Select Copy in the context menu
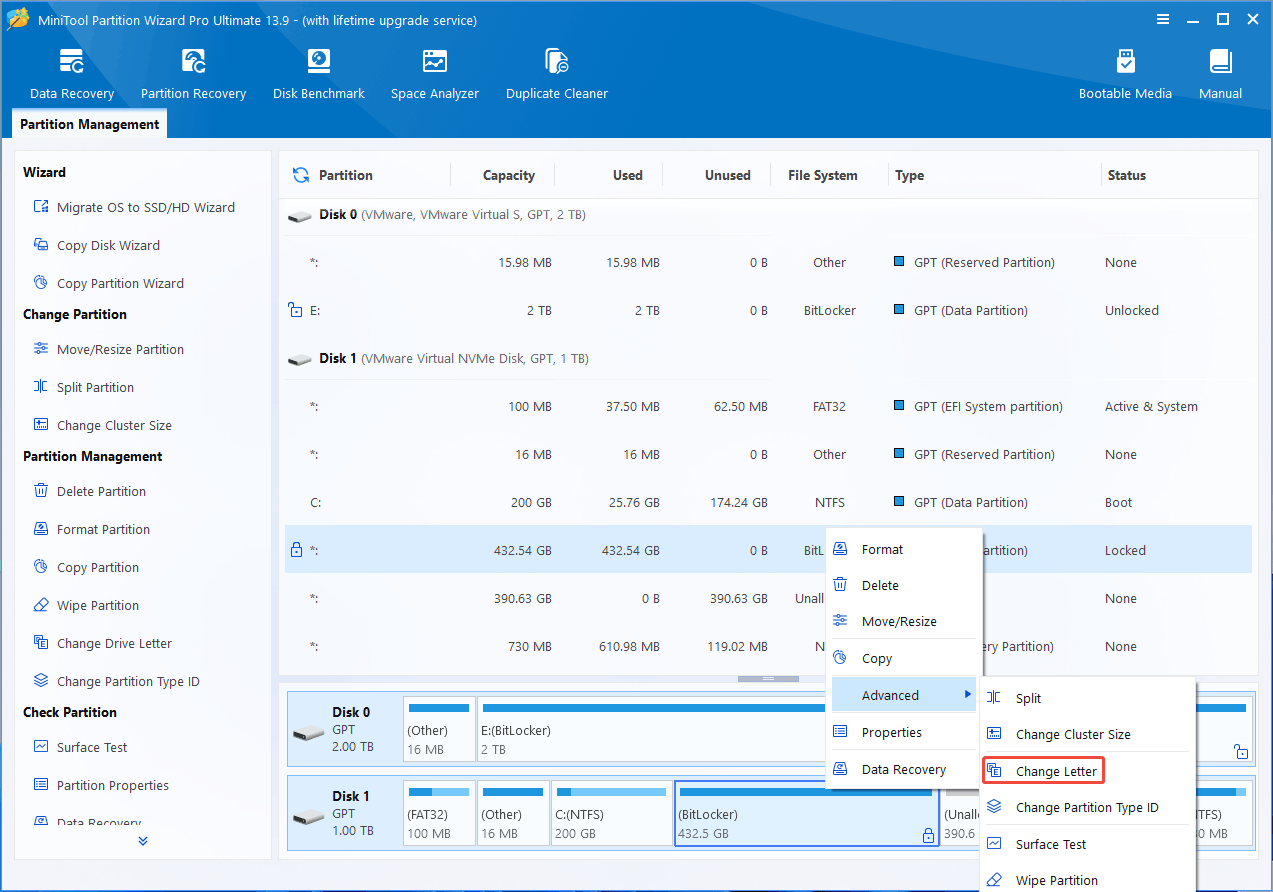 903,659
